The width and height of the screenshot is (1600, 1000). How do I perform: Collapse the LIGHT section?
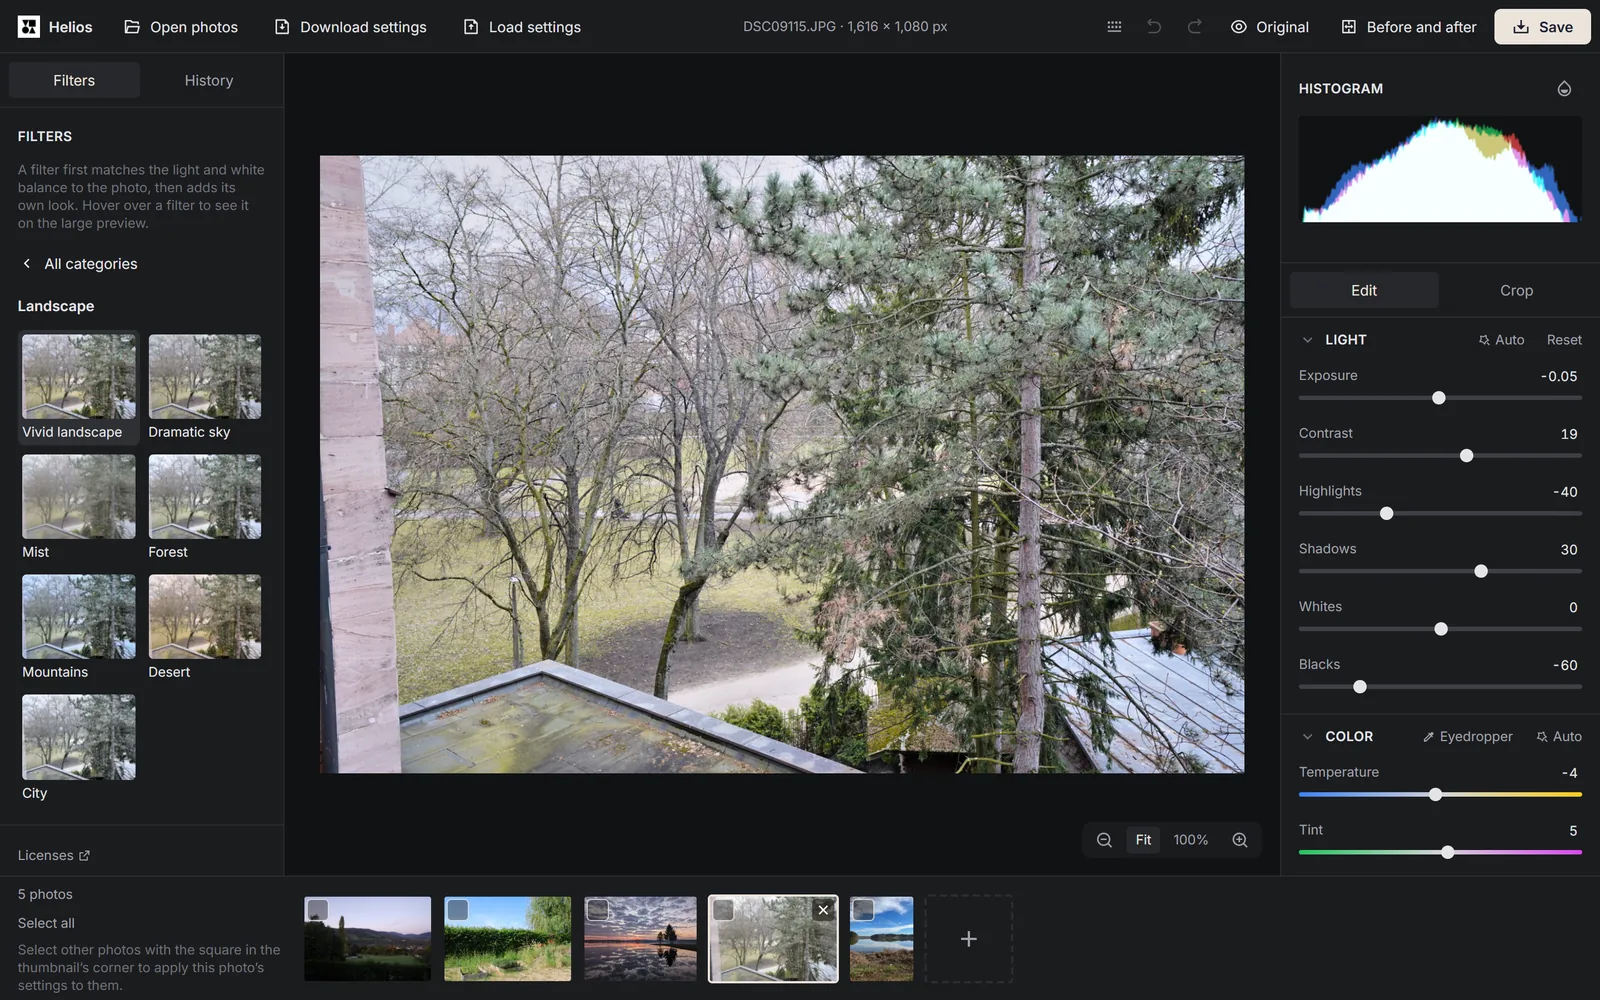pos(1307,340)
